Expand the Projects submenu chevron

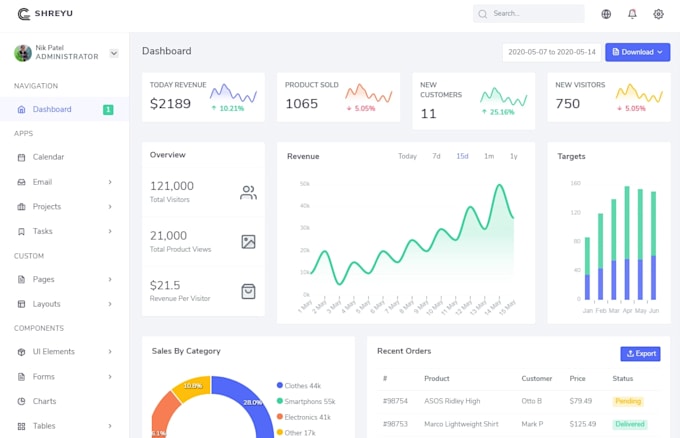tap(110, 207)
